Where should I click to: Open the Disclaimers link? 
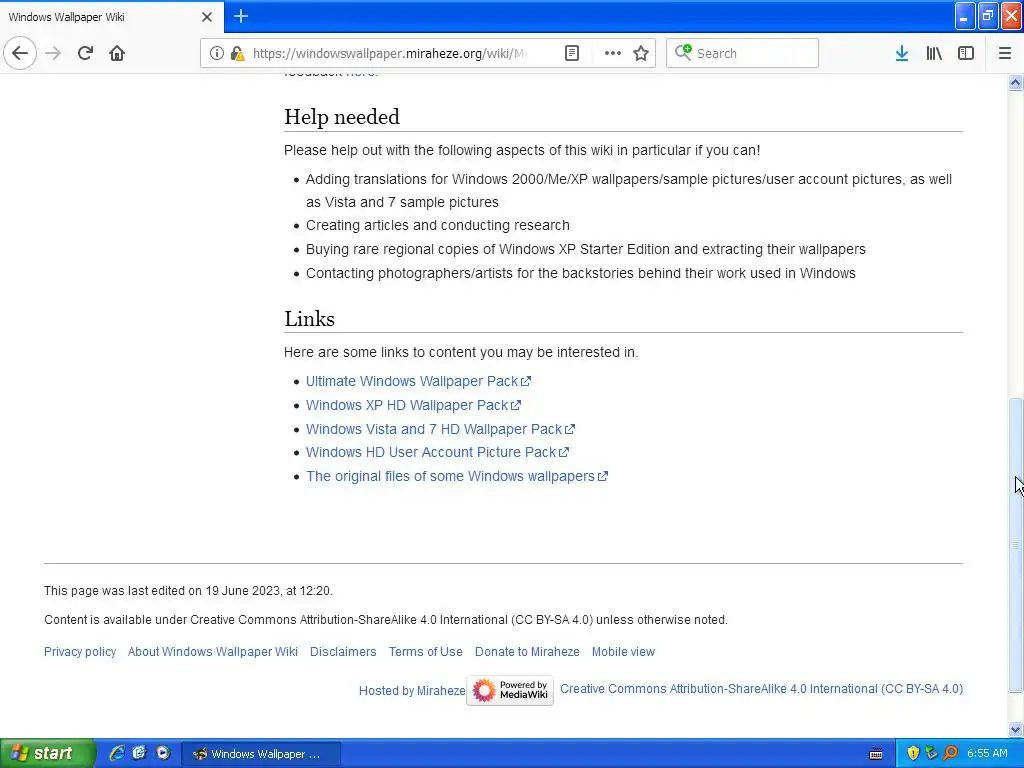tap(343, 652)
